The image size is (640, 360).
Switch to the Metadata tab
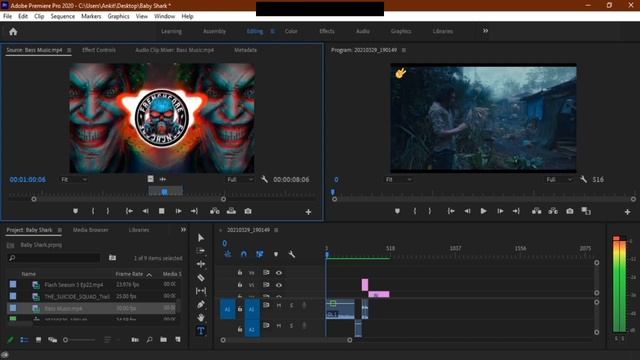245,50
